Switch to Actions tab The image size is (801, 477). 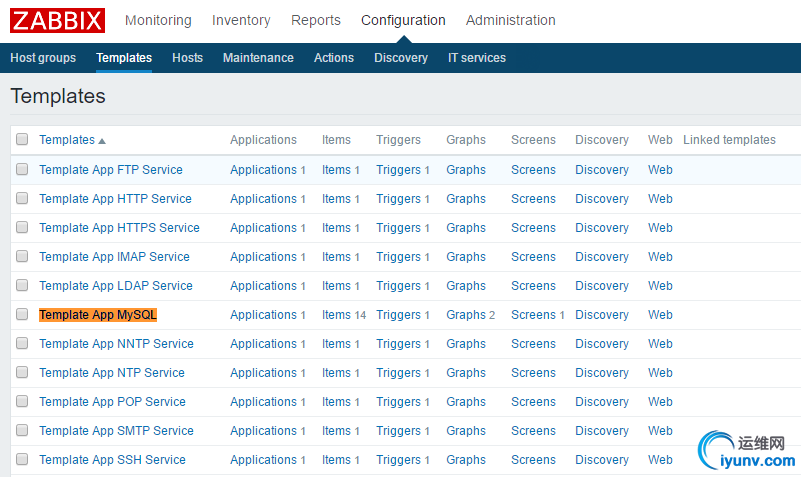(334, 58)
